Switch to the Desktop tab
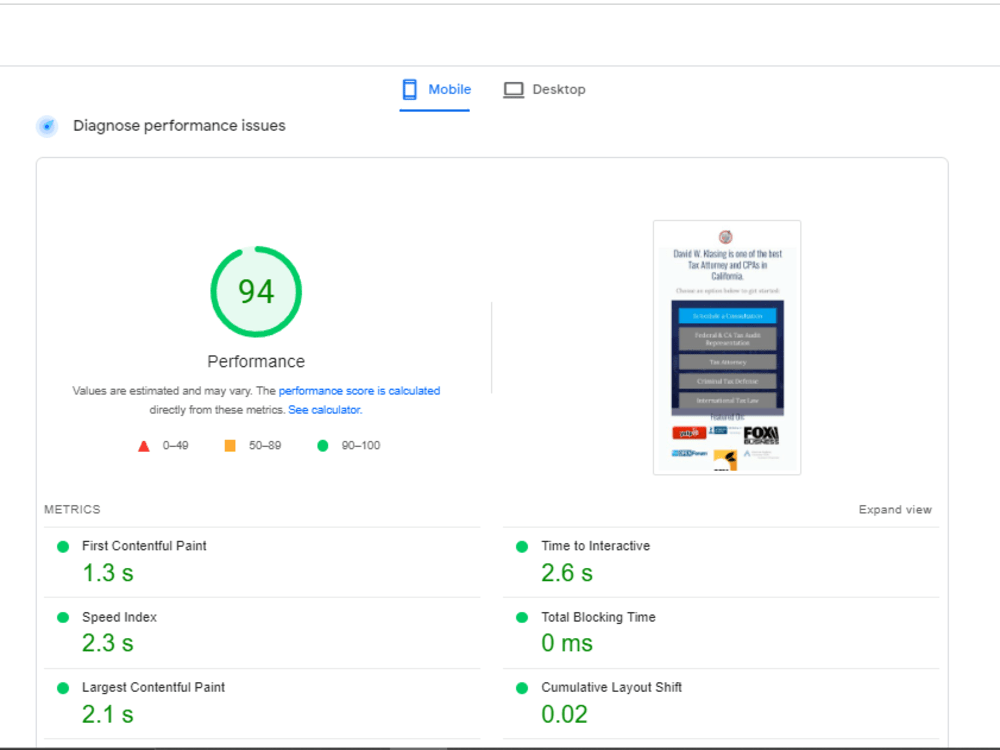 [x=544, y=90]
